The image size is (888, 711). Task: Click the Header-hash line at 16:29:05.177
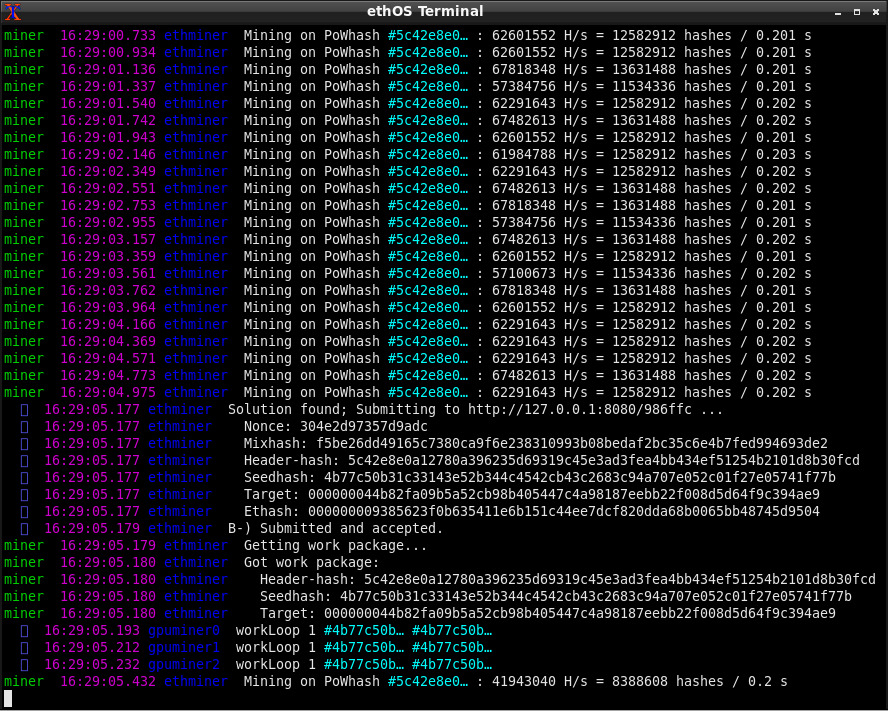pyautogui.click(x=440, y=461)
